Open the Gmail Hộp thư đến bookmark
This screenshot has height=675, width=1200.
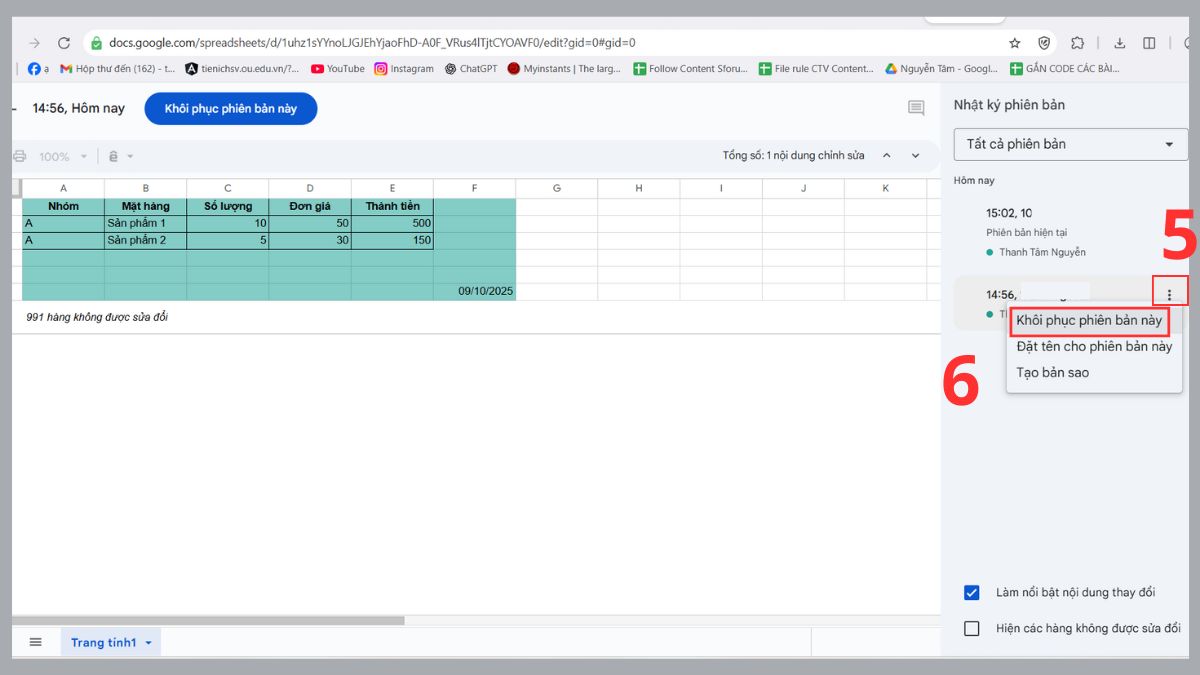pos(118,69)
